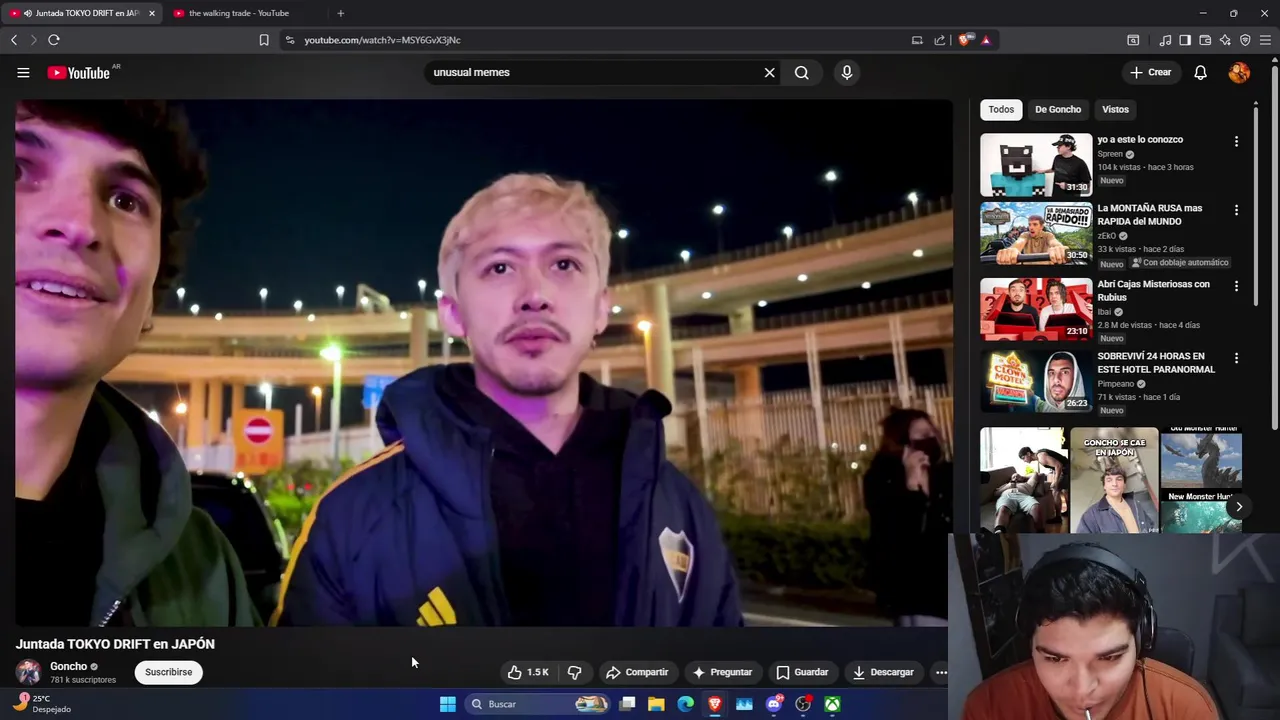The width and height of the screenshot is (1280, 720).
Task: Open the tab search icon in toolbar
Action: (1133, 40)
